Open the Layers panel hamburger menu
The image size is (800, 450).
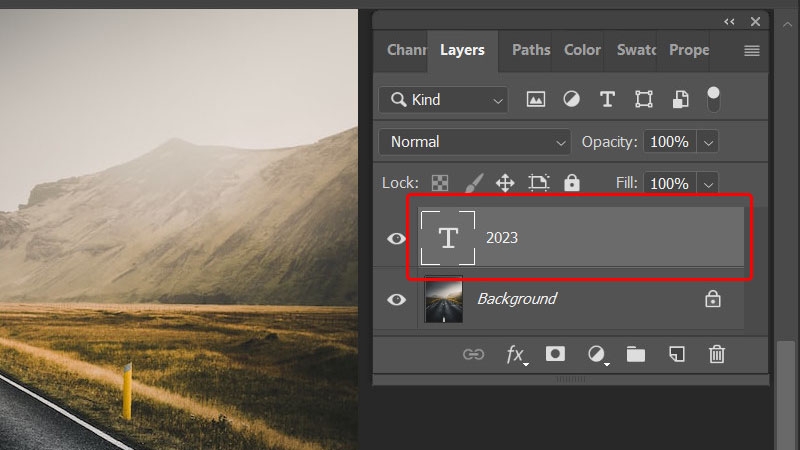[x=752, y=51]
